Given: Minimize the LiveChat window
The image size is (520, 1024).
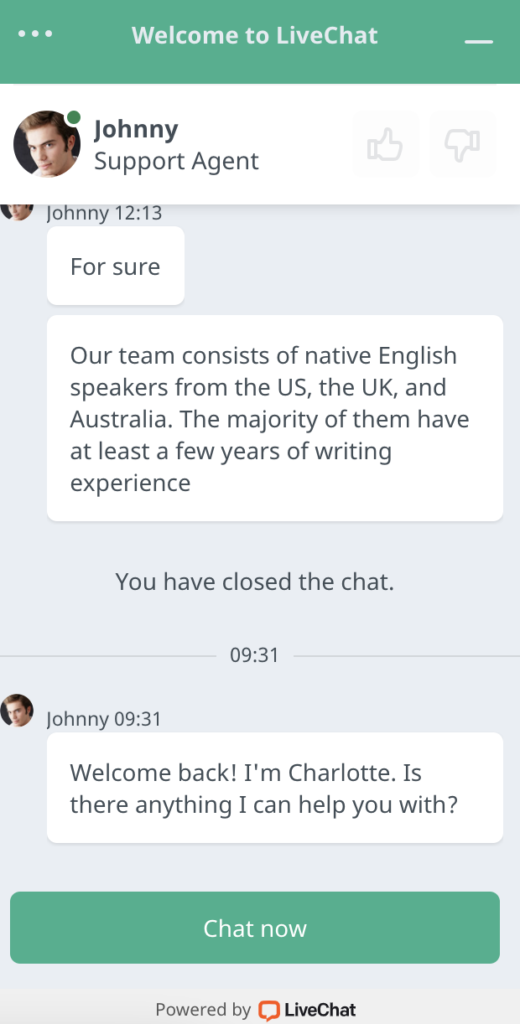Looking at the screenshot, I should (478, 42).
